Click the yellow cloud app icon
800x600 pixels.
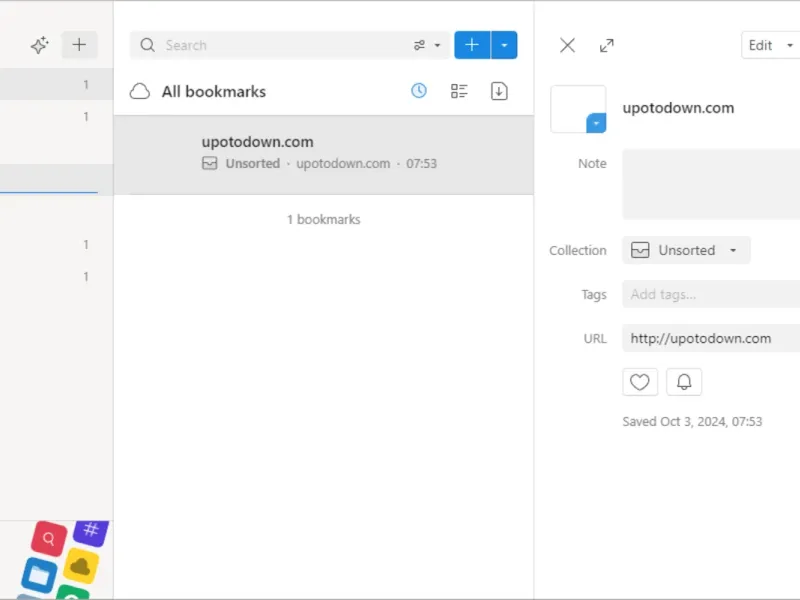pos(81,566)
